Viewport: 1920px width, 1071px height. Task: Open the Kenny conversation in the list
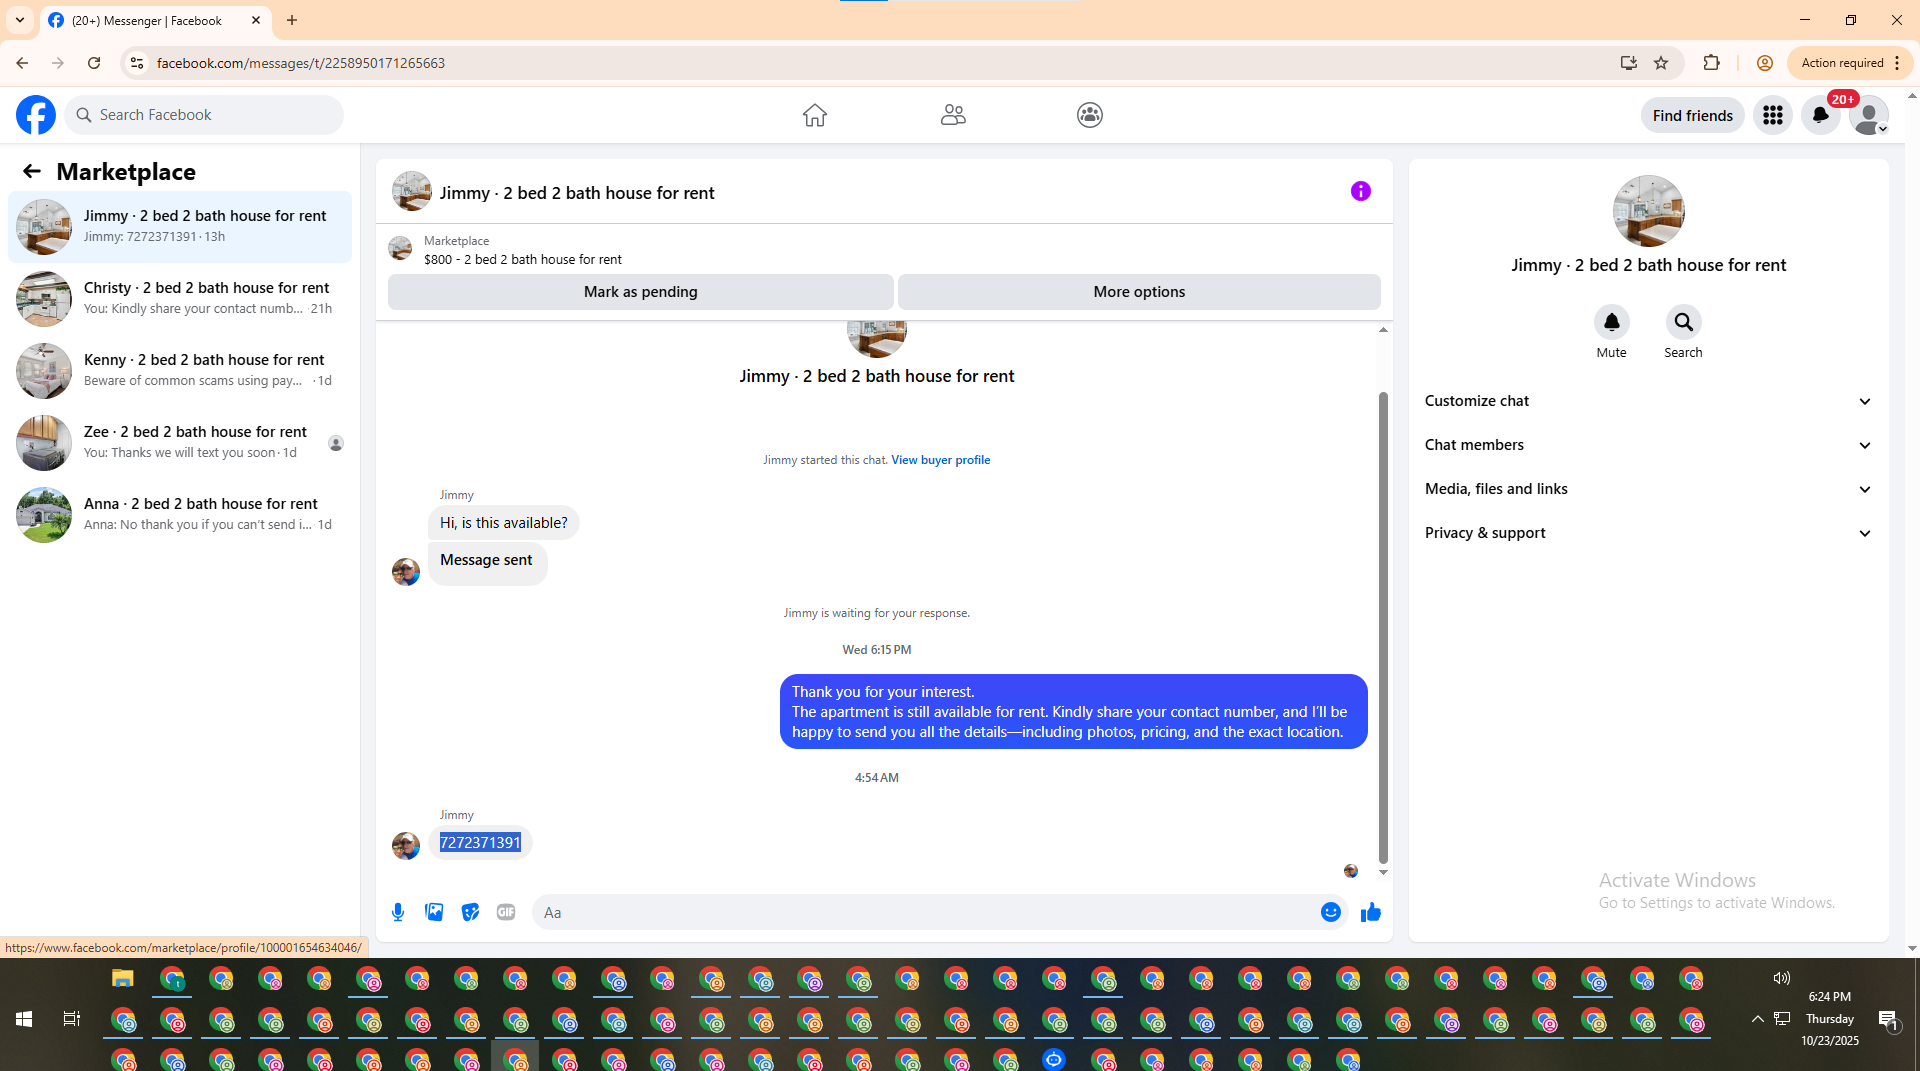180,371
